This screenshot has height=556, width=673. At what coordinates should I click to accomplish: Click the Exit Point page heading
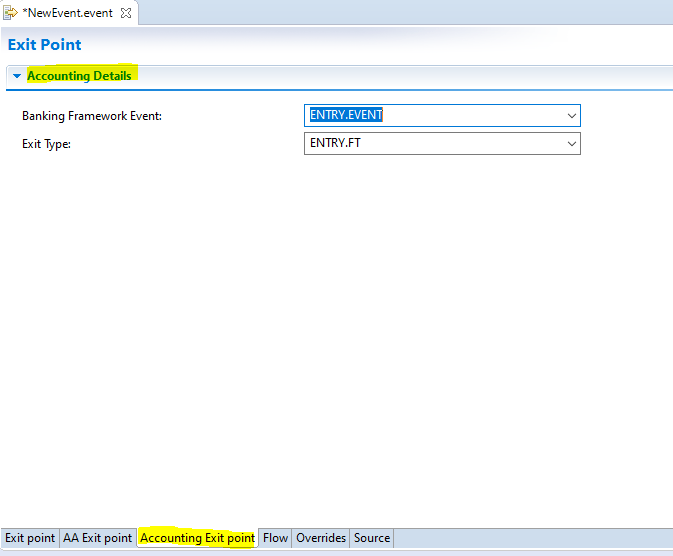[x=45, y=45]
